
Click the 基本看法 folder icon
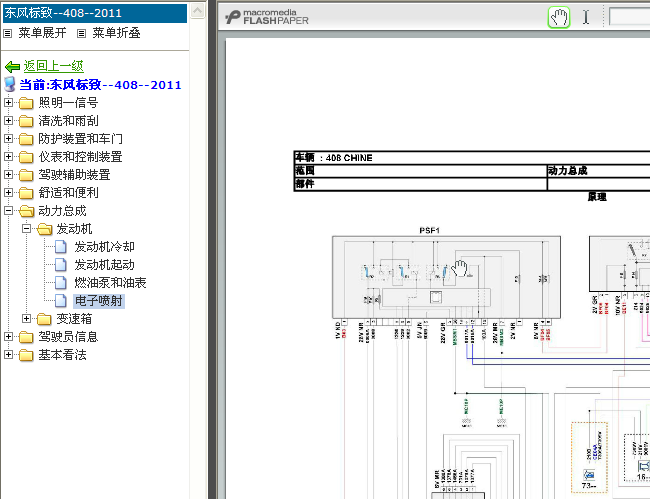(26, 355)
